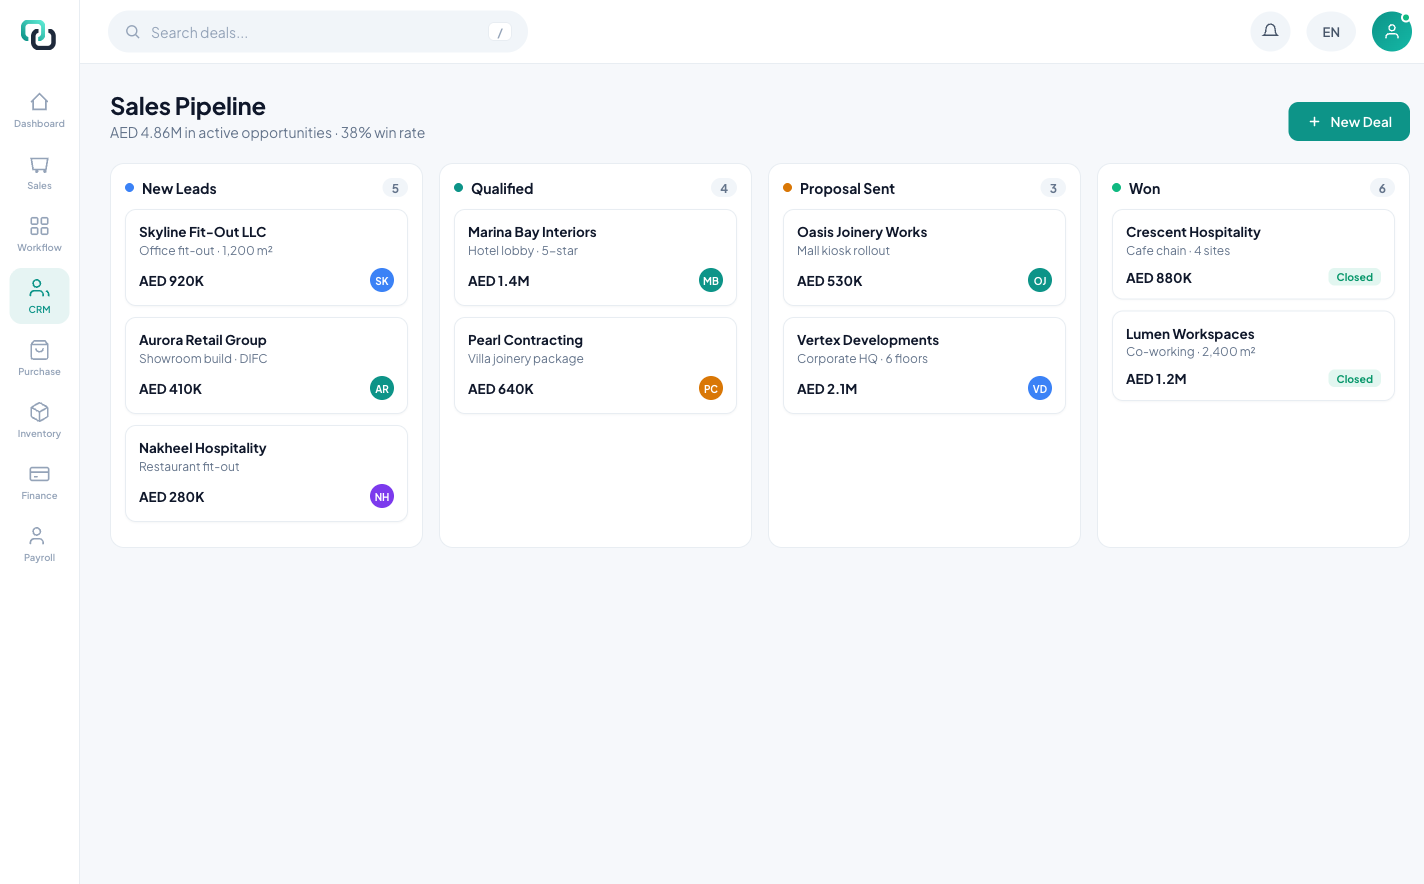Viewport: 1424px width, 884px height.
Task: Select CRM in the sidebar
Action: point(39,296)
